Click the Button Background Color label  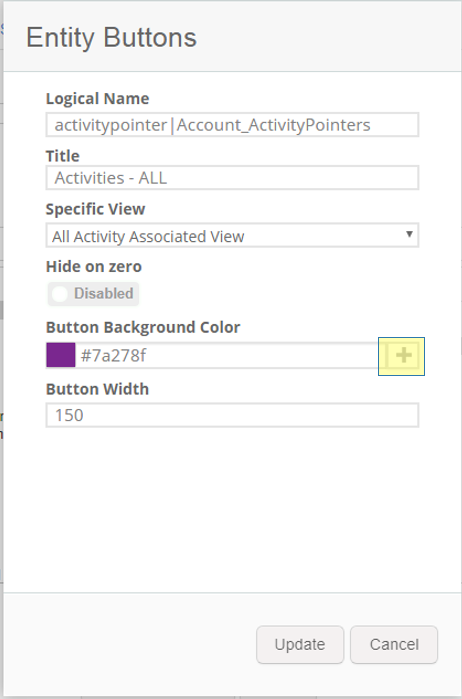(x=143, y=327)
